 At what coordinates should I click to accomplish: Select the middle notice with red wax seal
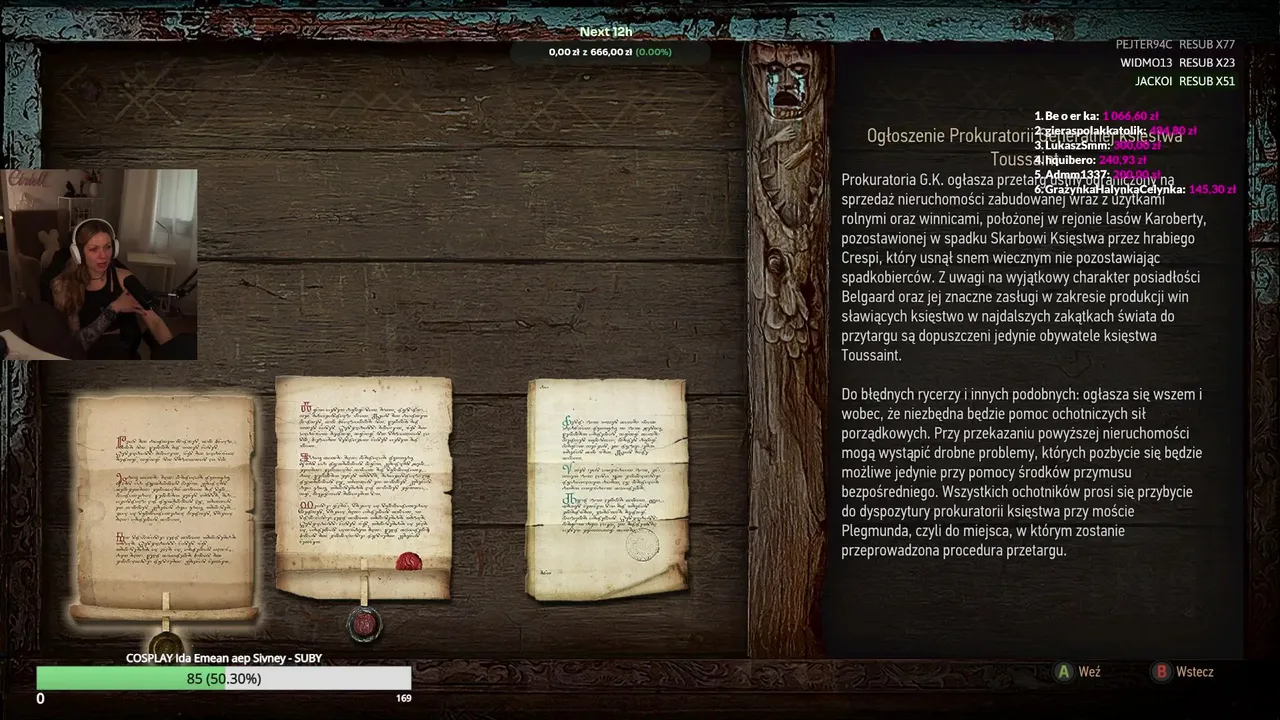pos(364,488)
